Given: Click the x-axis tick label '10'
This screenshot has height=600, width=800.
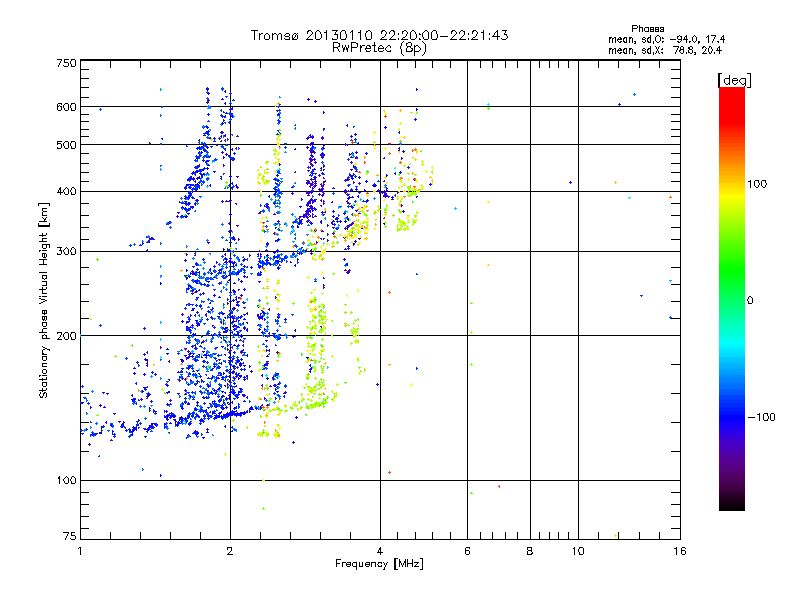Looking at the screenshot, I should point(578,551).
